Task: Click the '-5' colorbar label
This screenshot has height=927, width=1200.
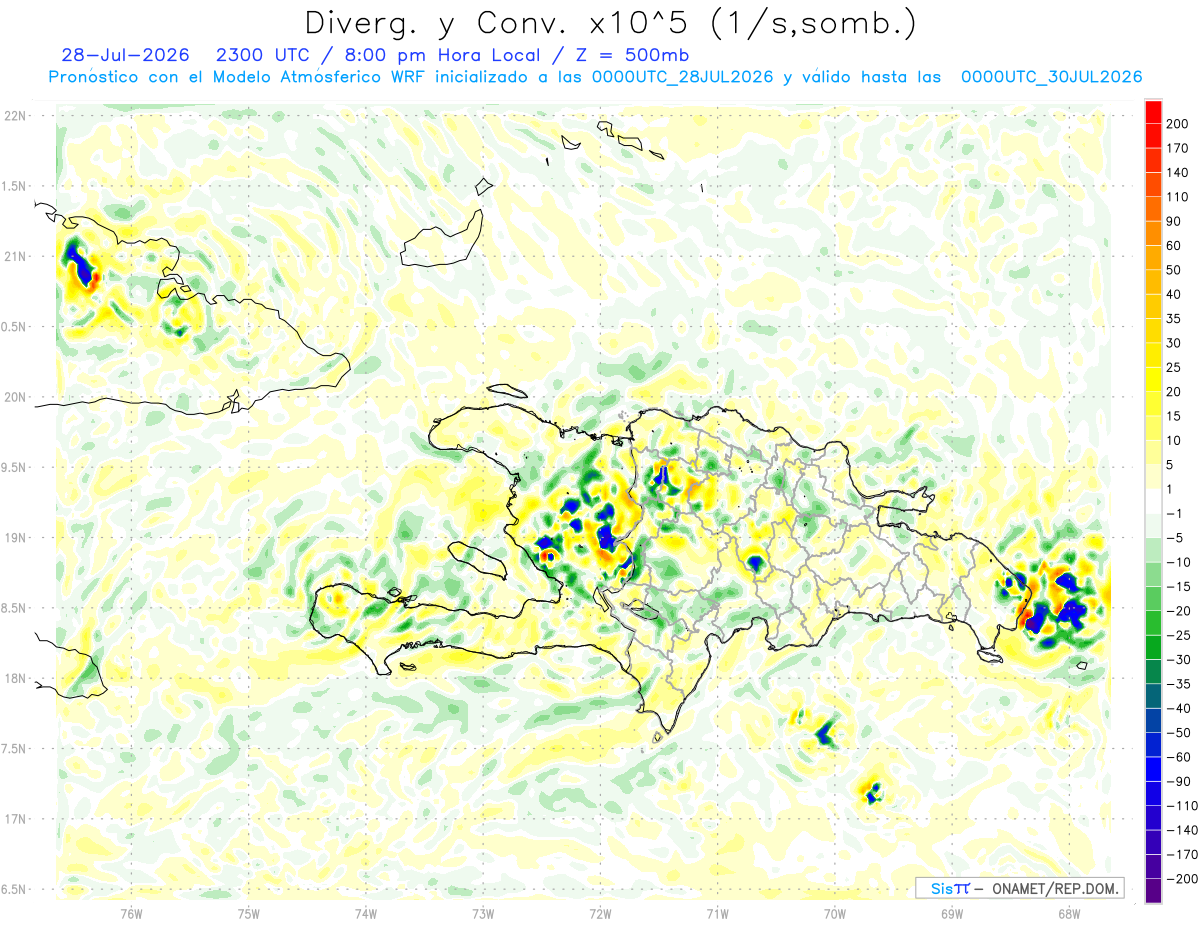Action: (1175, 538)
